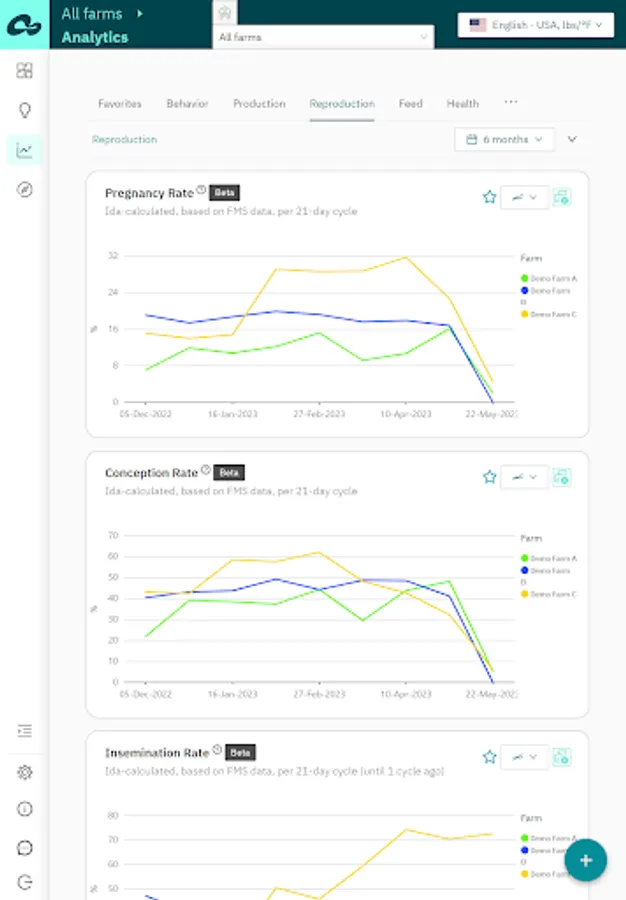
Task: Click All farms breadcrumb in header
Action: 92,13
